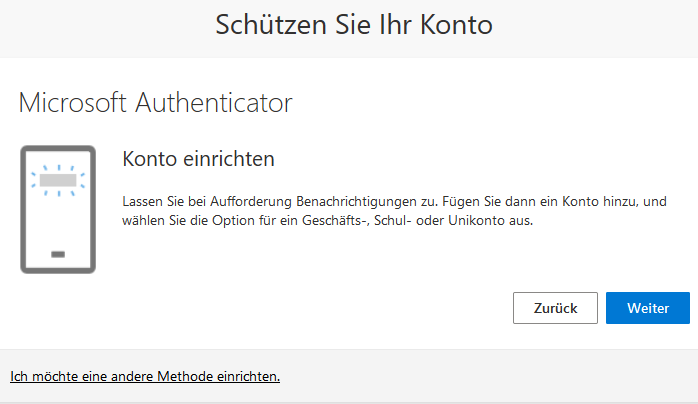Select the 'Schützen Sie Ihr Konto' page title
698x404 pixels.
click(x=354, y=24)
